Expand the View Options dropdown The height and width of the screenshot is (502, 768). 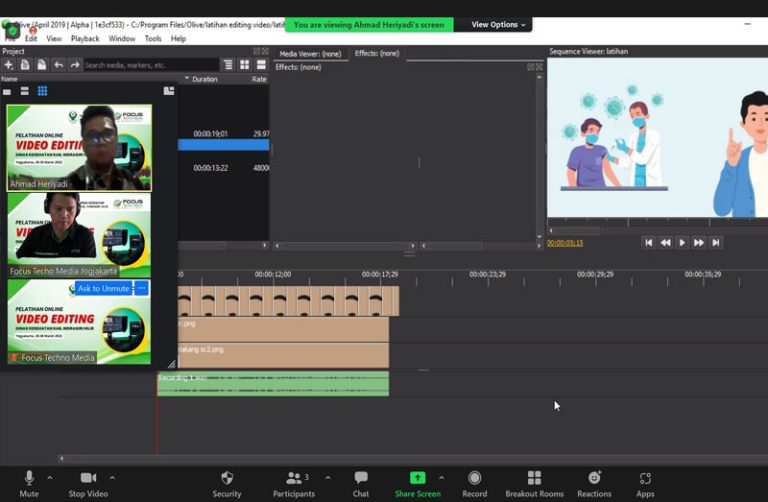tap(499, 24)
